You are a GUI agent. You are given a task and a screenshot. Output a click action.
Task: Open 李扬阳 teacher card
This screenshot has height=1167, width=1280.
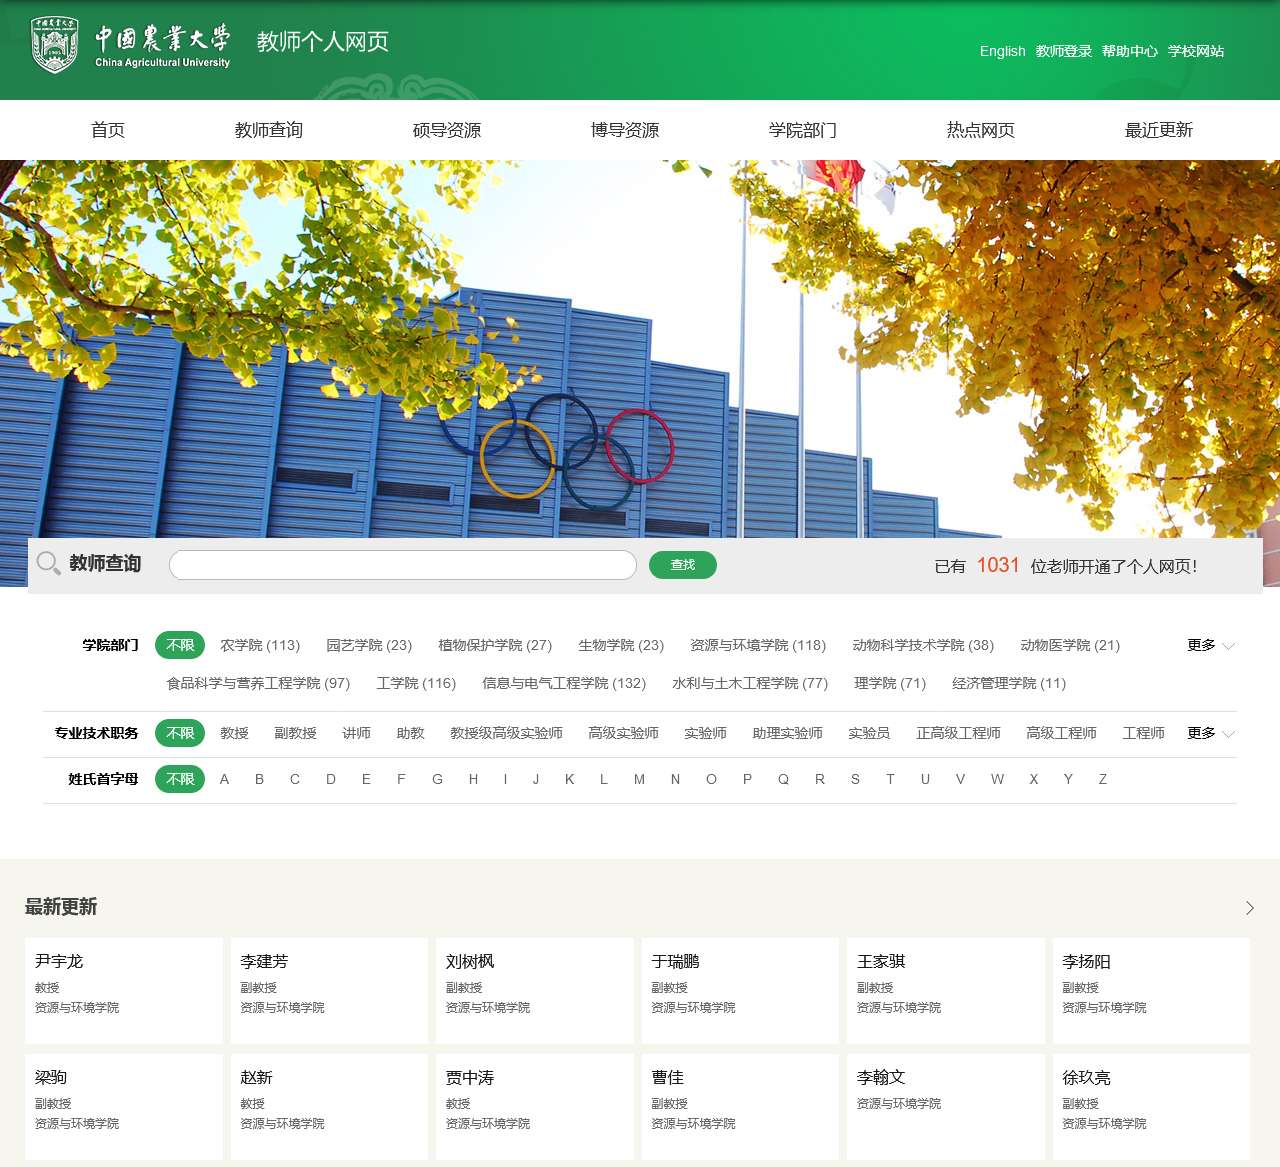1151,991
